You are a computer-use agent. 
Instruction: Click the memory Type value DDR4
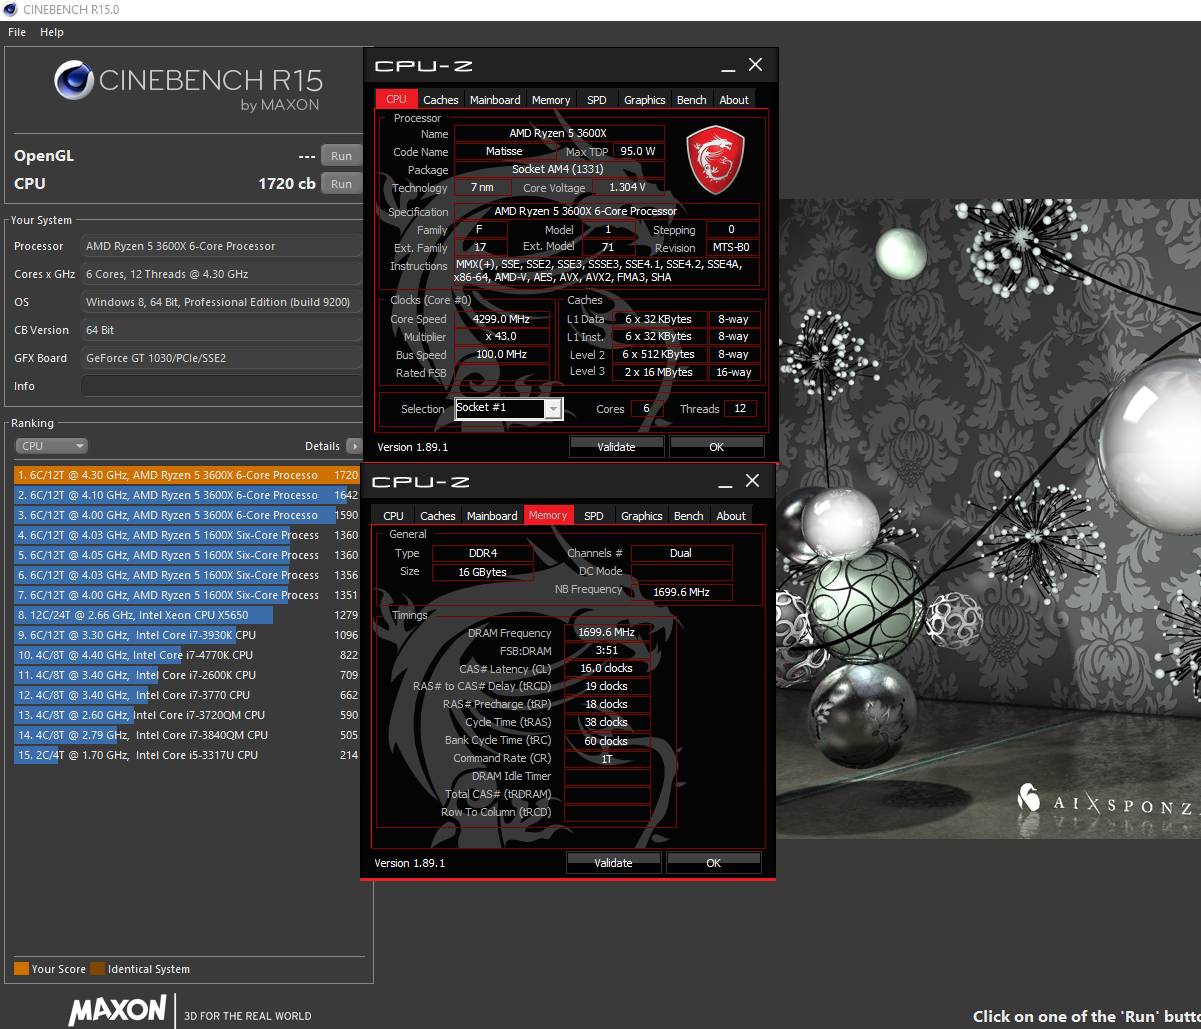pos(482,553)
